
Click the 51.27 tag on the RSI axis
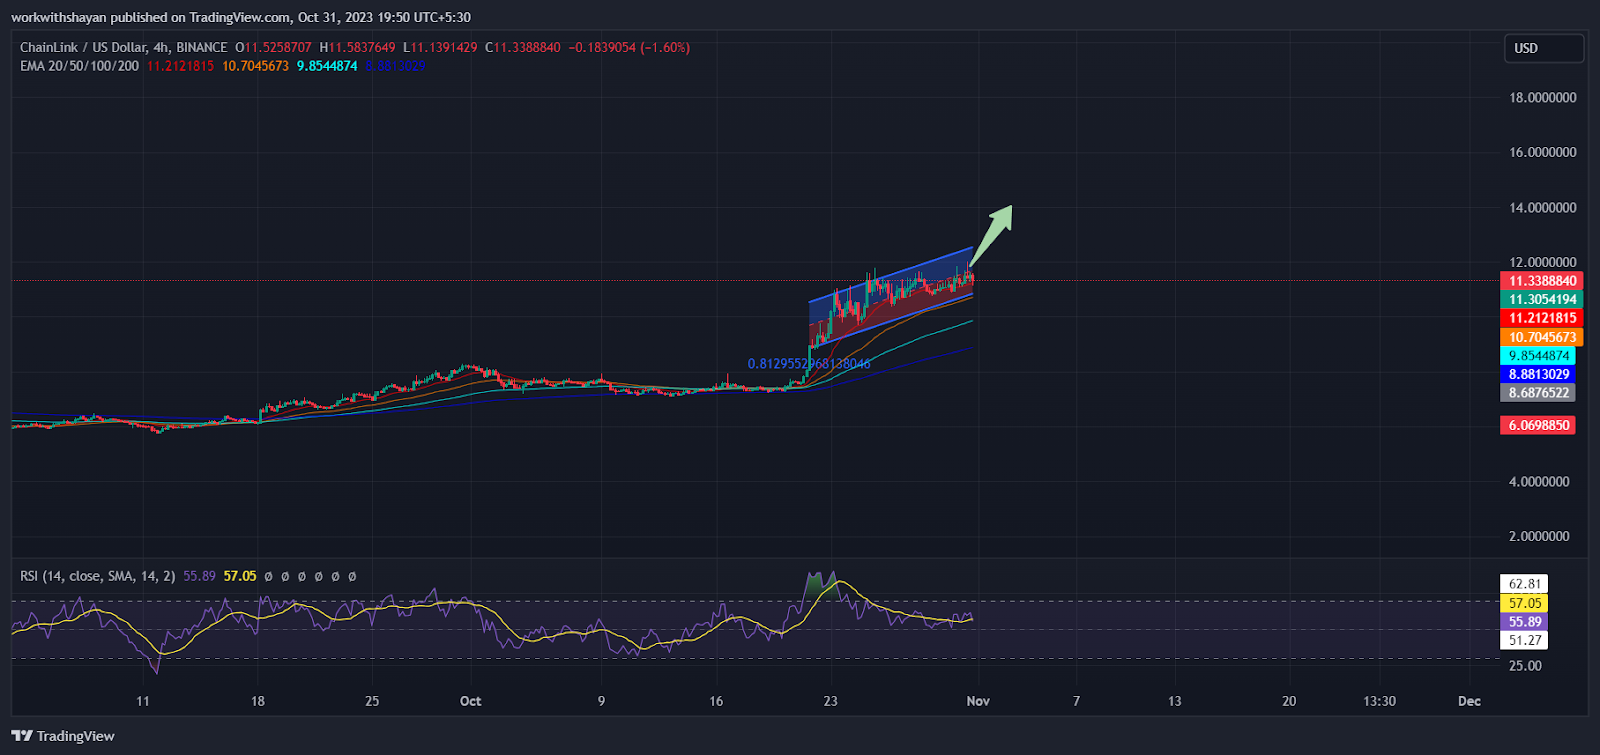[1525, 640]
